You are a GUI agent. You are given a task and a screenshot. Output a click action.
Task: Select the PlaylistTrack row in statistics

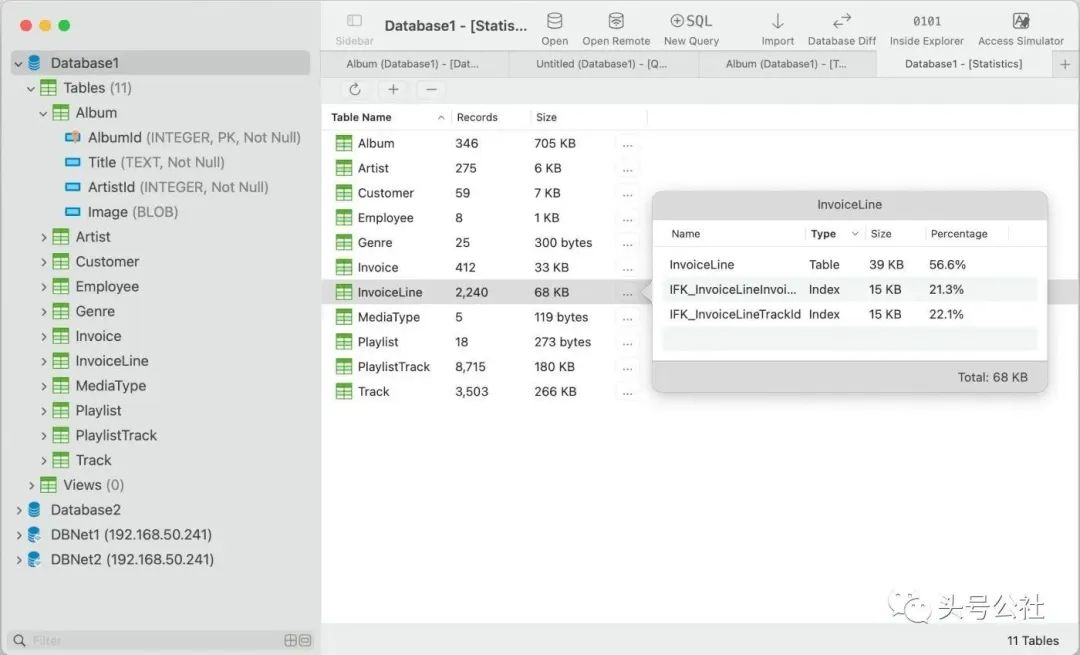point(394,367)
